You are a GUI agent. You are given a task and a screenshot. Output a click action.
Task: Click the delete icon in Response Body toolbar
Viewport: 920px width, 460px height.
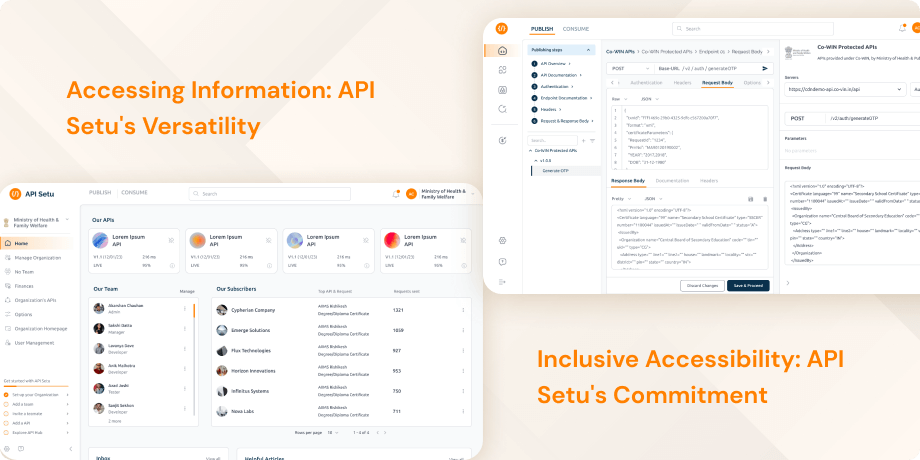pyautogui.click(x=765, y=199)
